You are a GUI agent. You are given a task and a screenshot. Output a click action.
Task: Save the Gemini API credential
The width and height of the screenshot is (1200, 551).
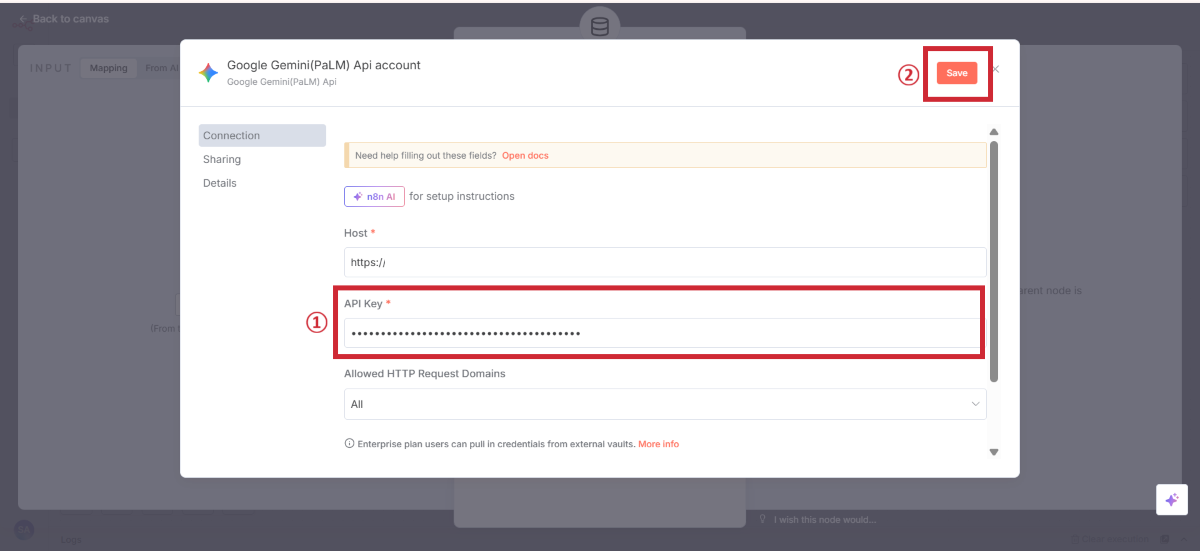tap(957, 73)
